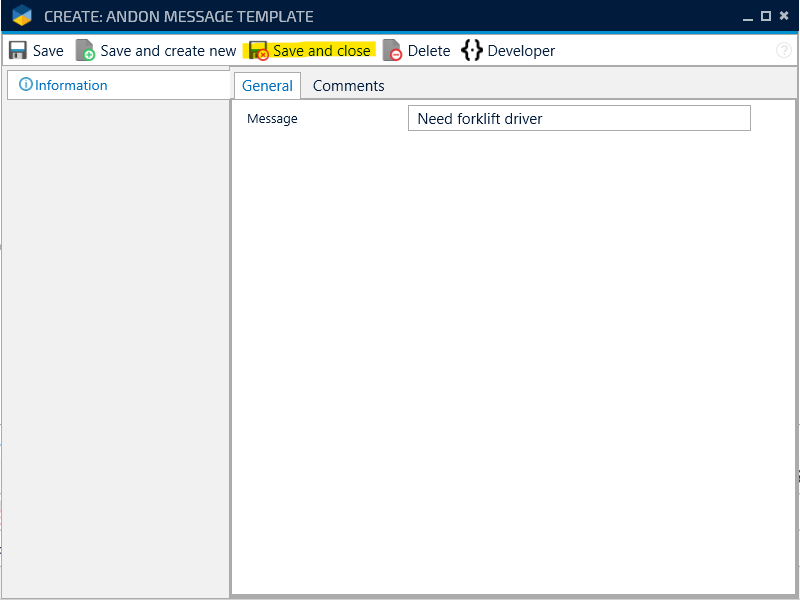Click the Save and close disk icon
The image size is (800, 600).
coord(258,51)
